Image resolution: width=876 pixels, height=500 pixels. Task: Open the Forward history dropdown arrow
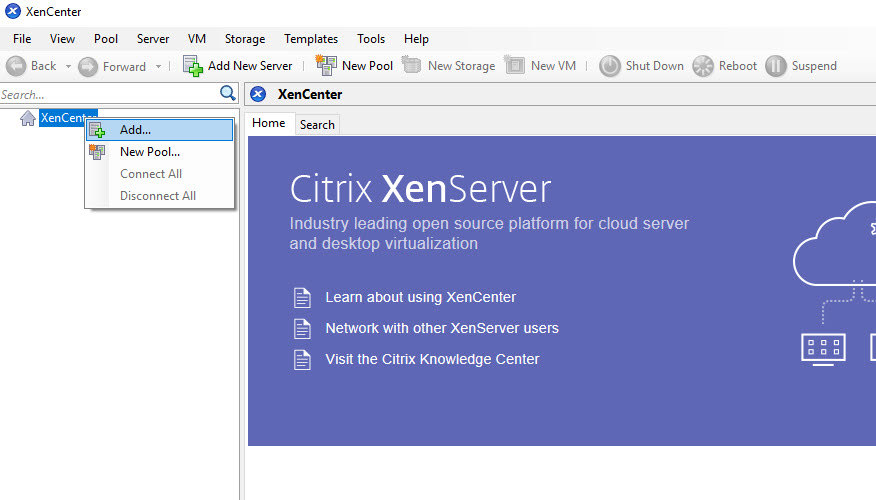click(158, 67)
